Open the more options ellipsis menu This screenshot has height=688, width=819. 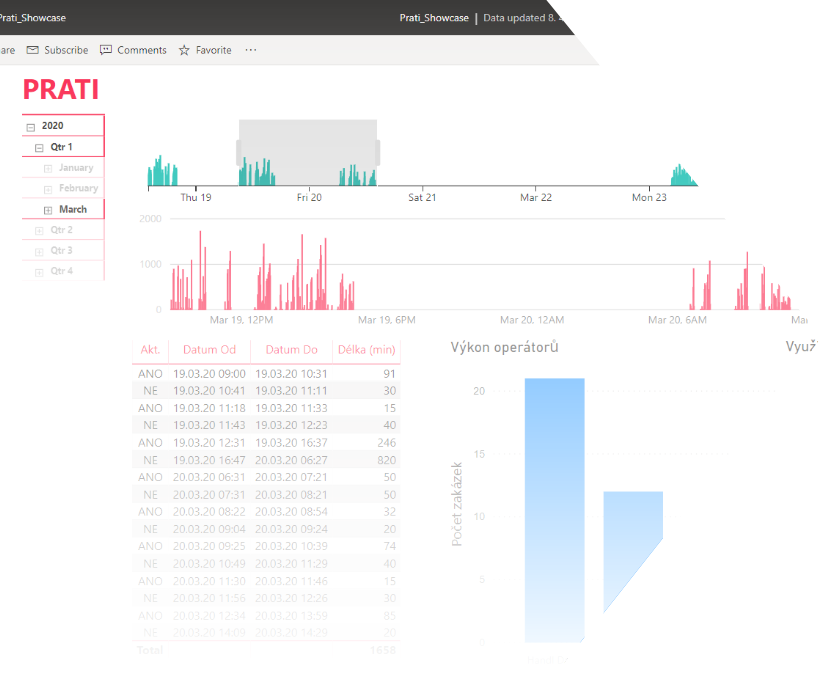coord(251,50)
